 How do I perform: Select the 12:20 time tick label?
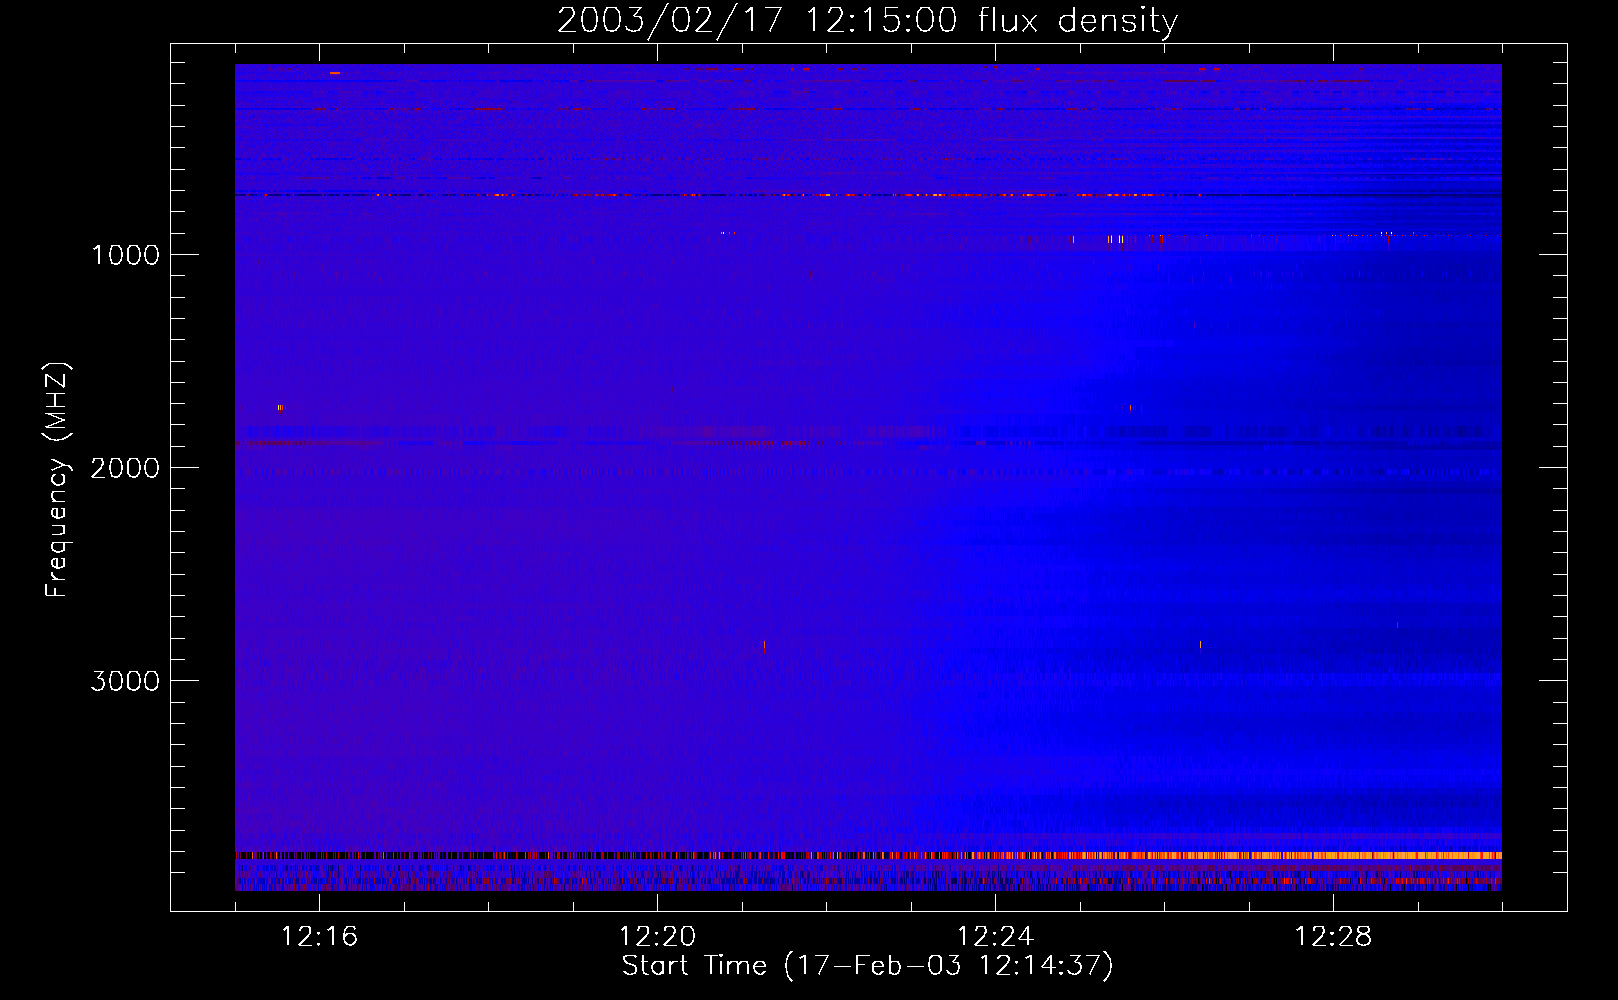[x=657, y=937]
